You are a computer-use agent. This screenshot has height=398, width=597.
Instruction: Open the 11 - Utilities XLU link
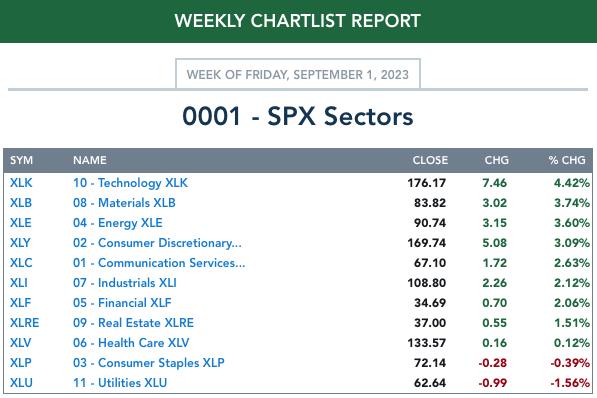click(120, 383)
